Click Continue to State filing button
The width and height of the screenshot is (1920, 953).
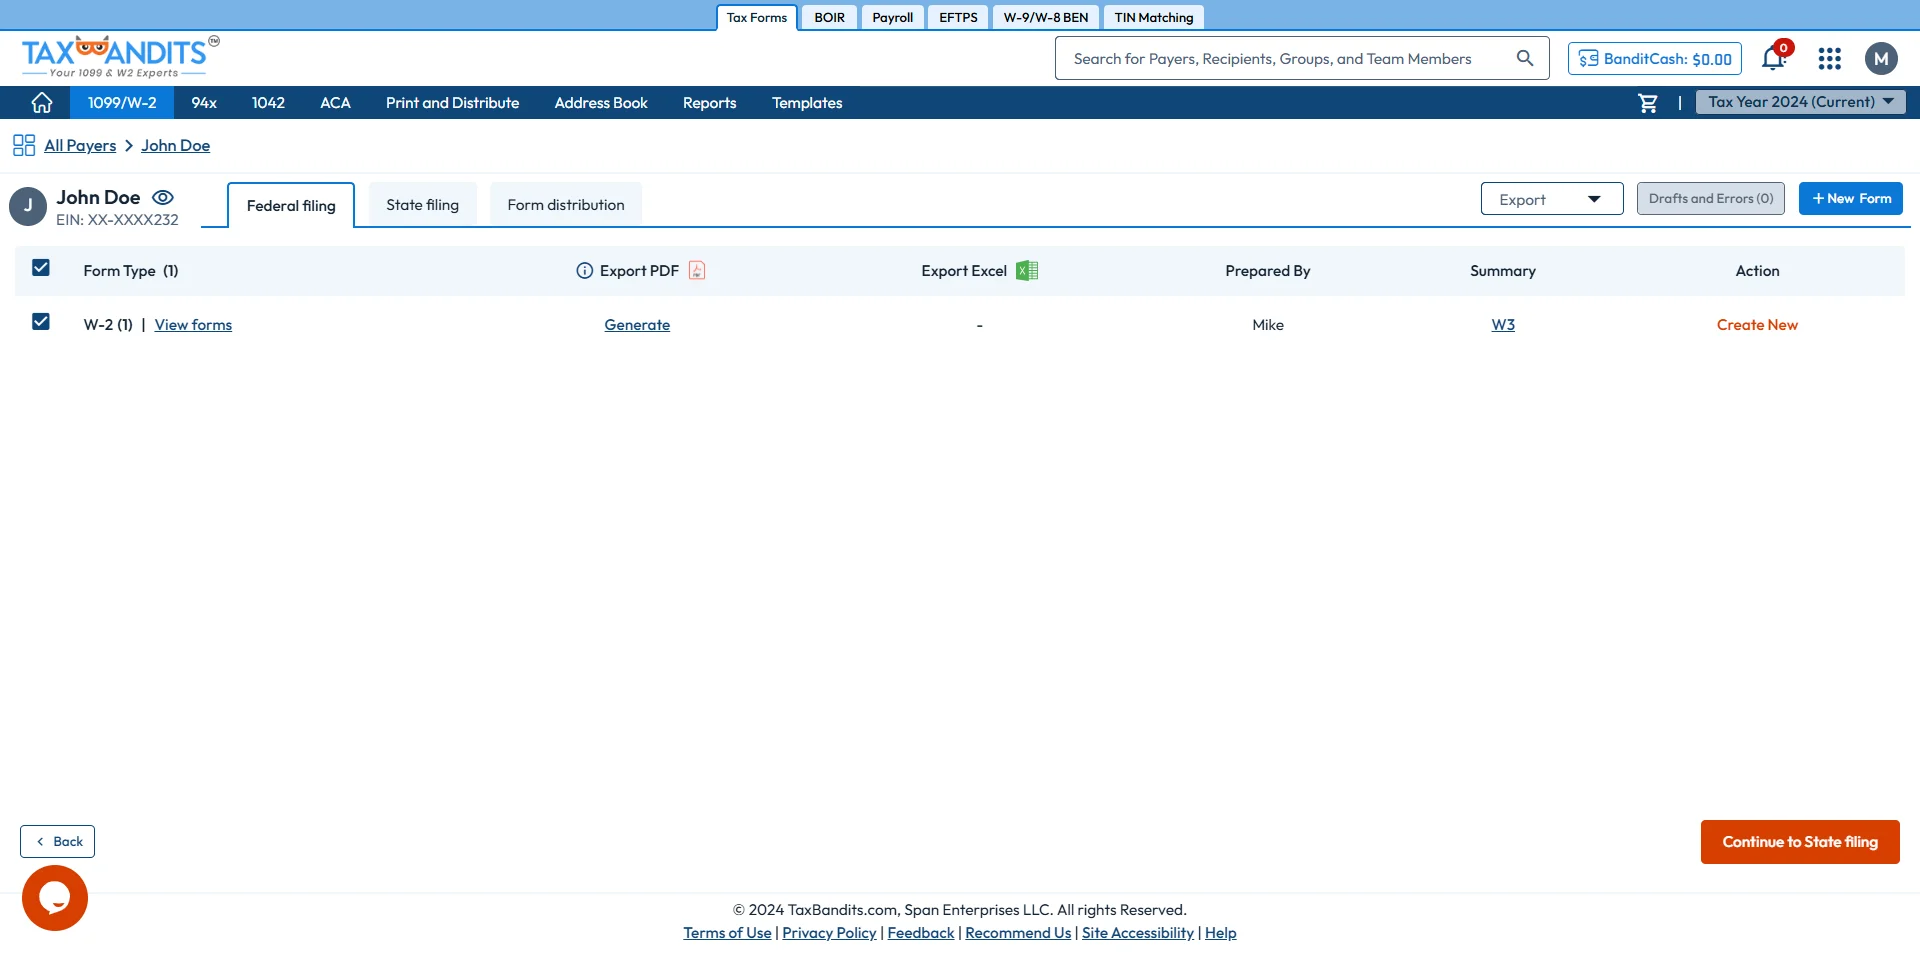click(x=1800, y=842)
